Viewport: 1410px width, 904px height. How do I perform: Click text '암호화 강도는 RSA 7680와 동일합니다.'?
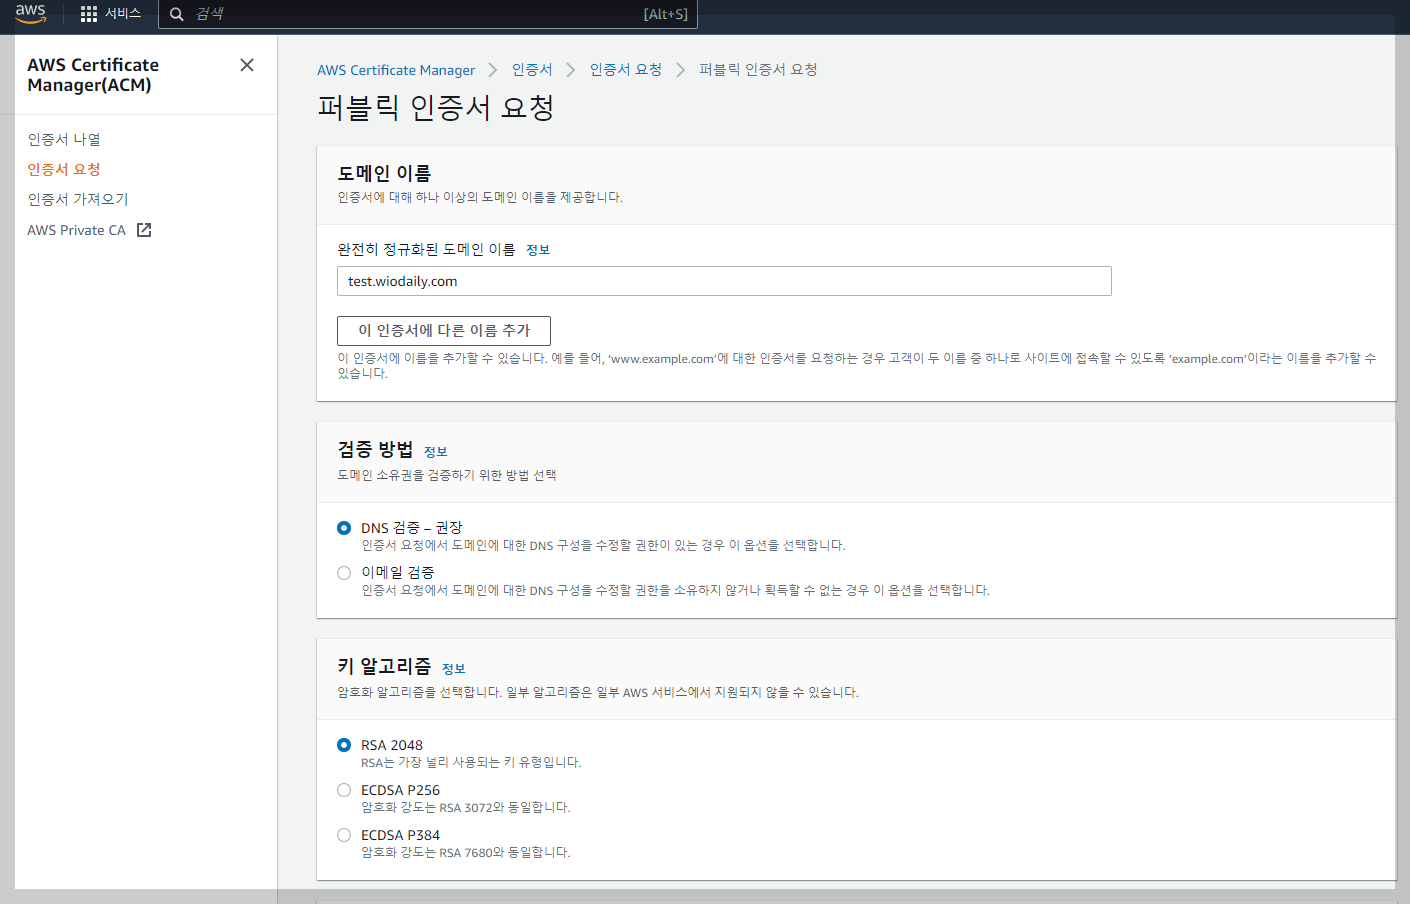[x=466, y=853]
